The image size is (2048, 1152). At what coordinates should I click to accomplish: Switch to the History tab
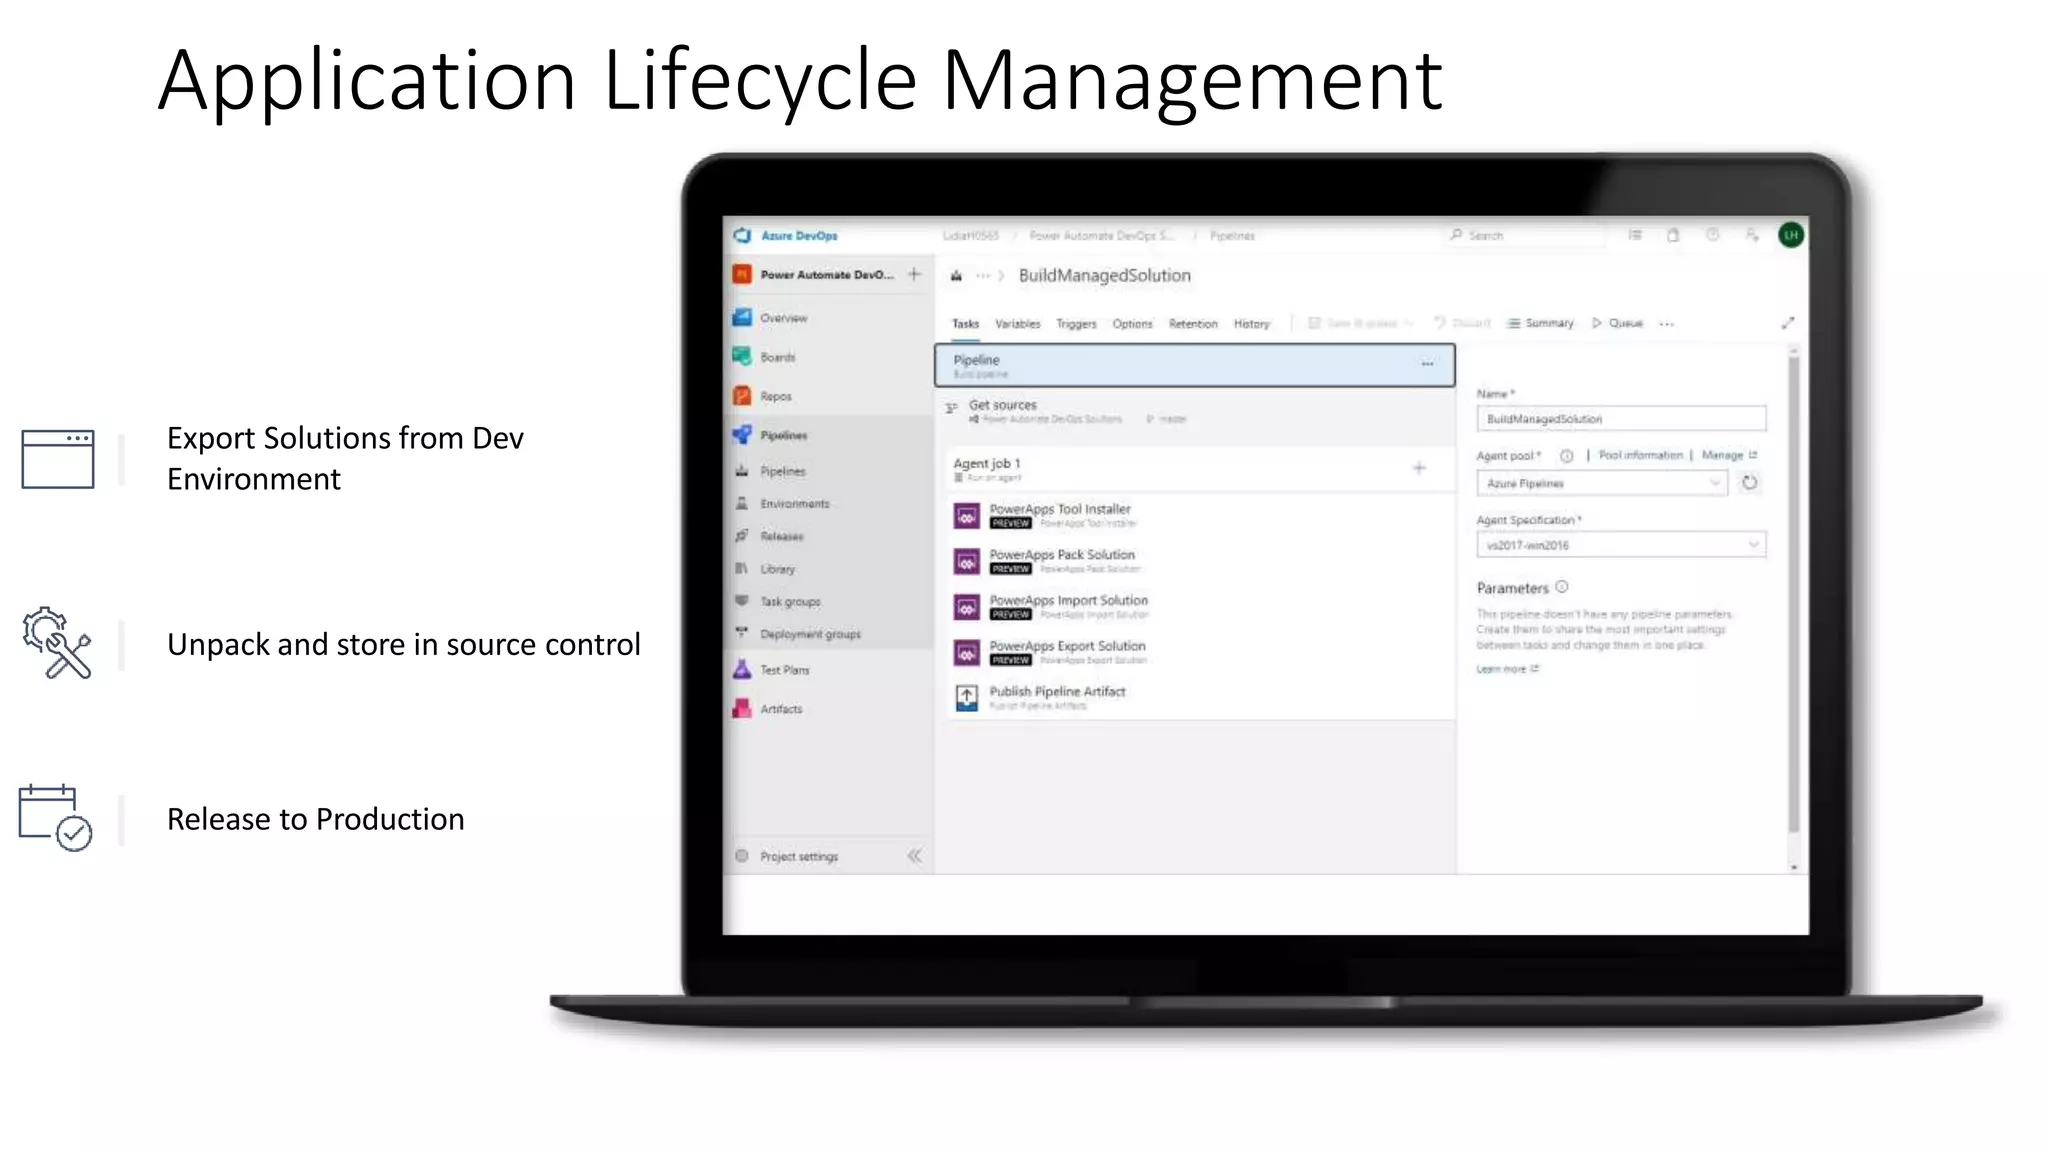(1251, 324)
